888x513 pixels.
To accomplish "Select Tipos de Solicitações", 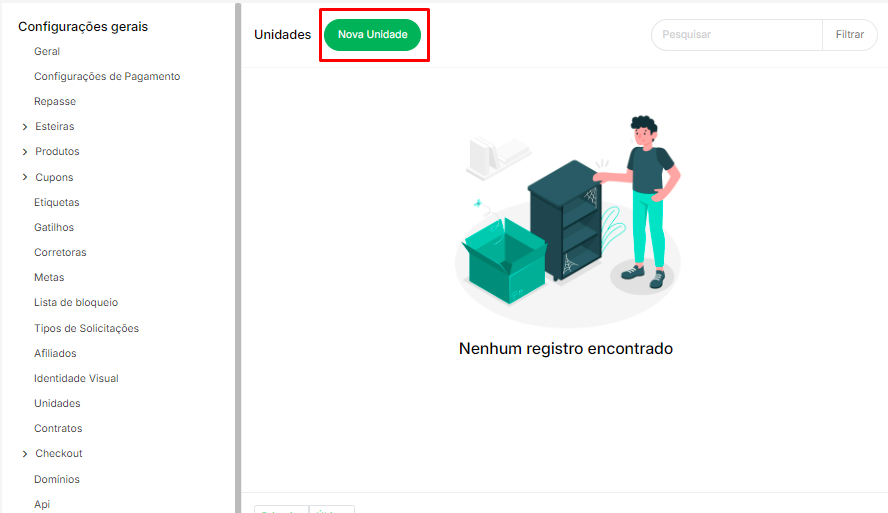I will pyautogui.click(x=86, y=328).
